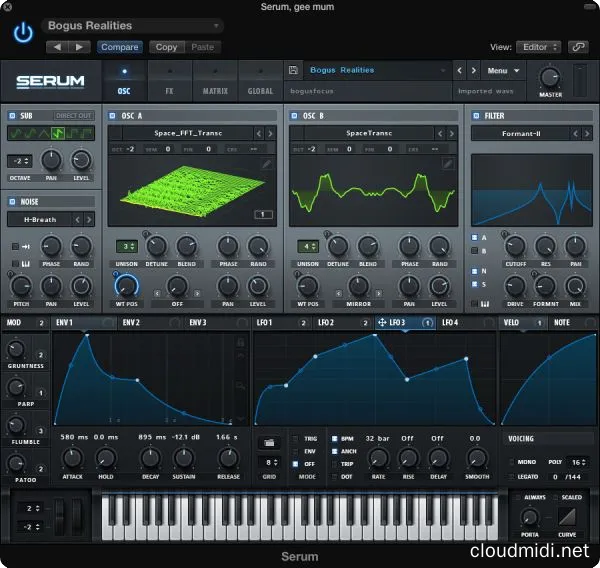
Task: Toggle the SUB oscillator enable switch
Action: coord(11,115)
